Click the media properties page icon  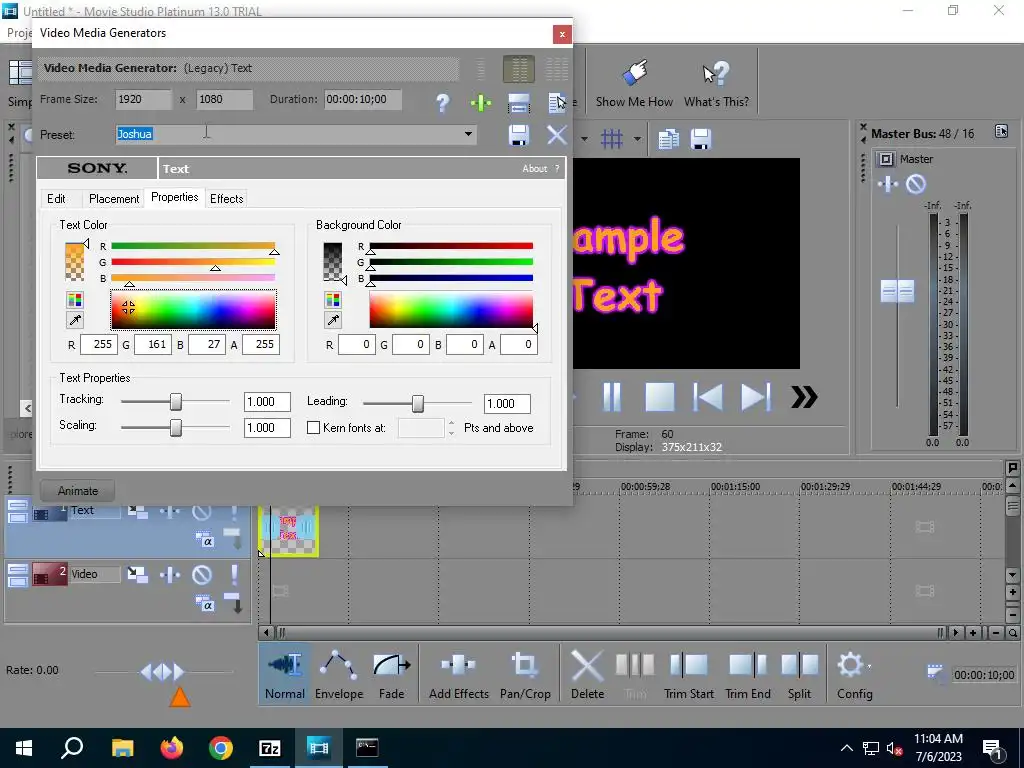(x=556, y=103)
